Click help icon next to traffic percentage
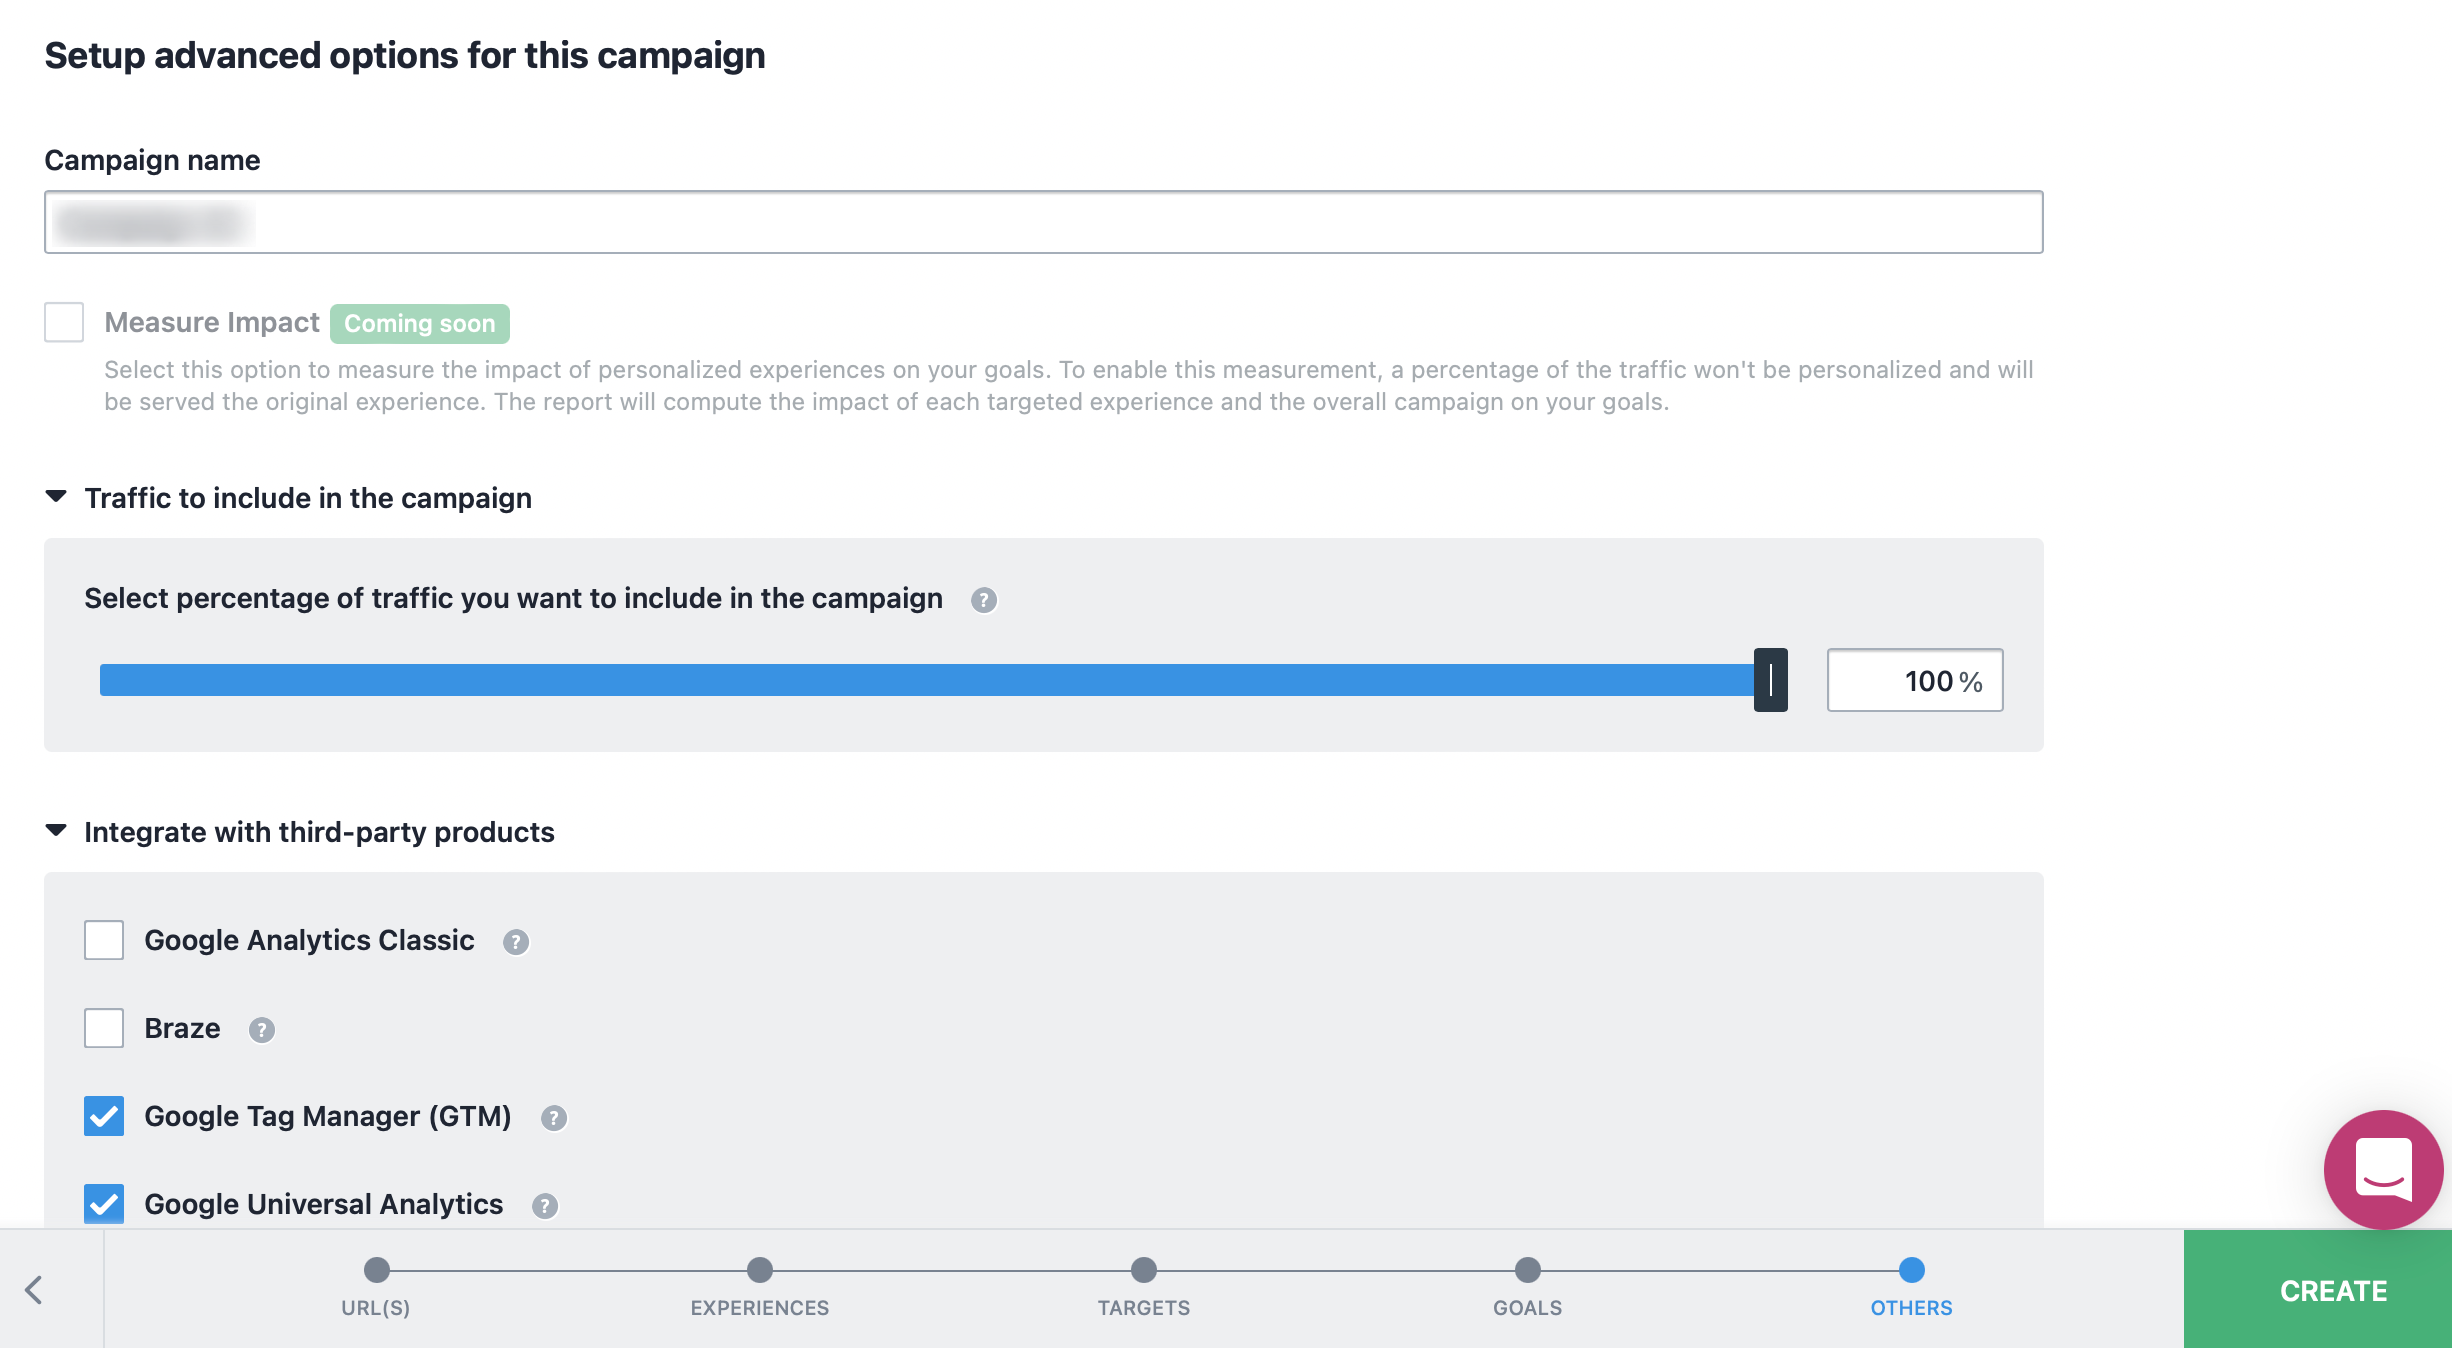2452x1348 pixels. [x=984, y=600]
